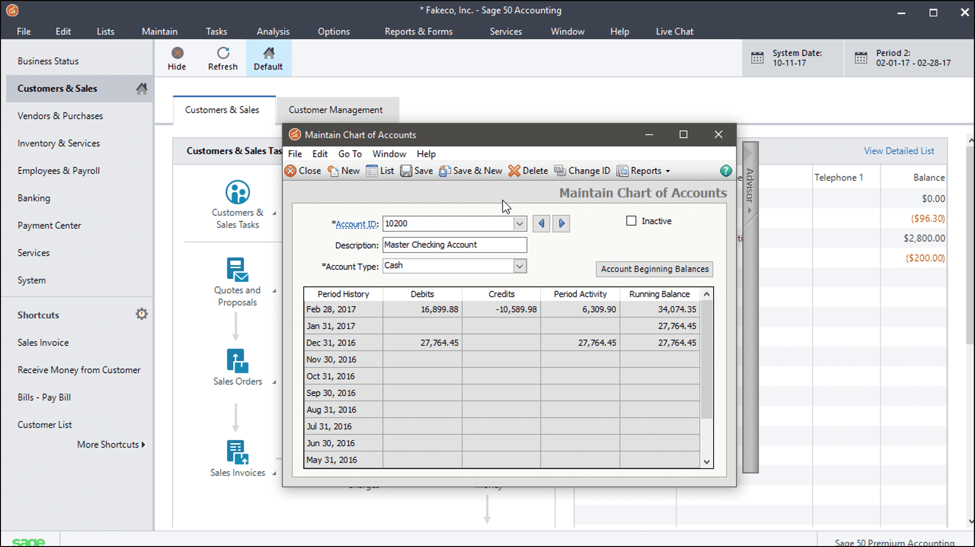Screen dimensions: 975x547
Task: Click the period history scrollbar thumb
Action: click(x=706, y=359)
